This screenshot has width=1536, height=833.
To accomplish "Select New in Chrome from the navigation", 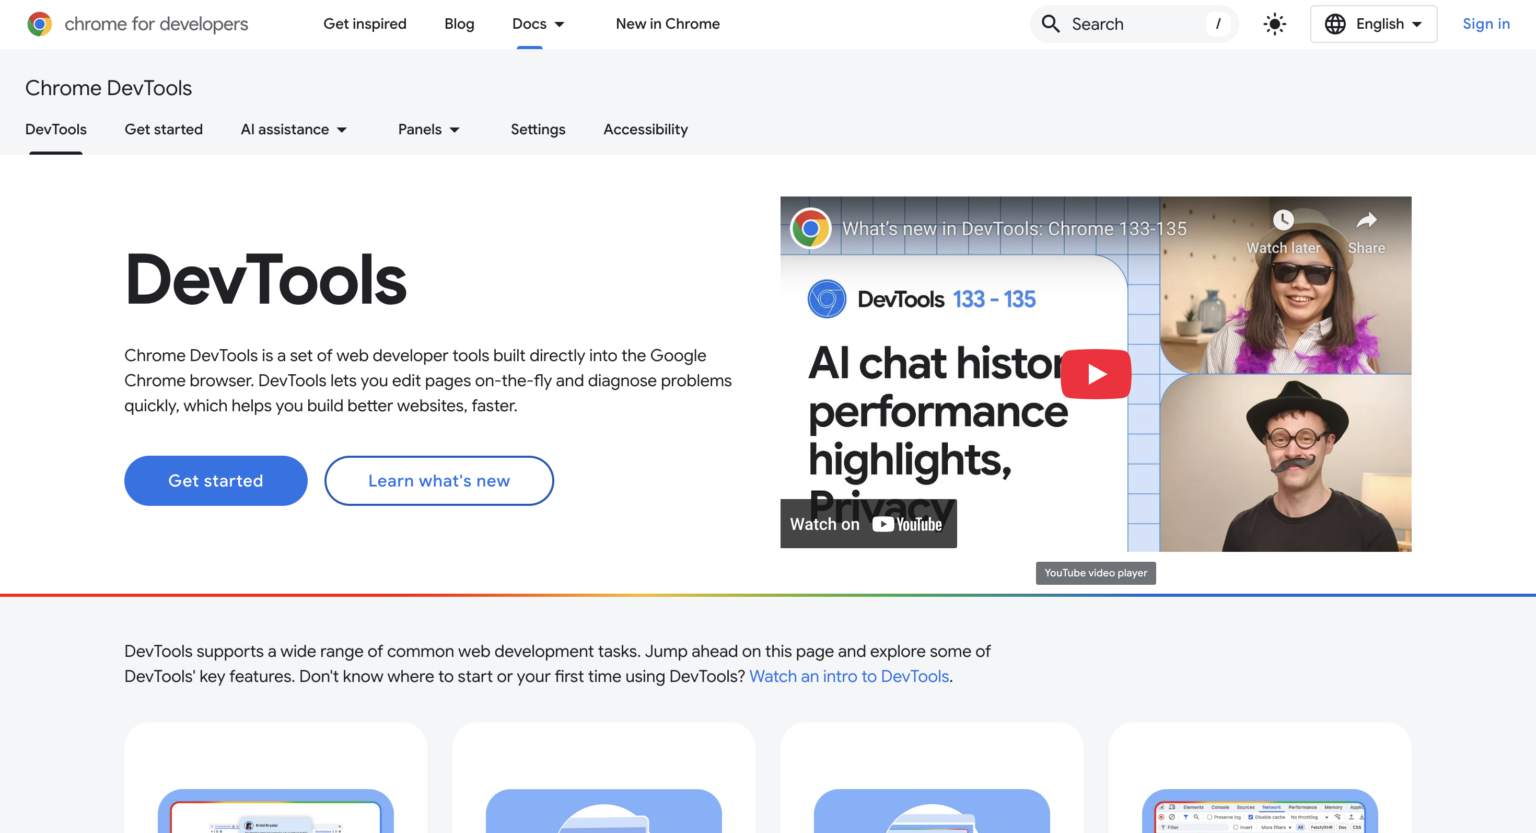I will [667, 23].
